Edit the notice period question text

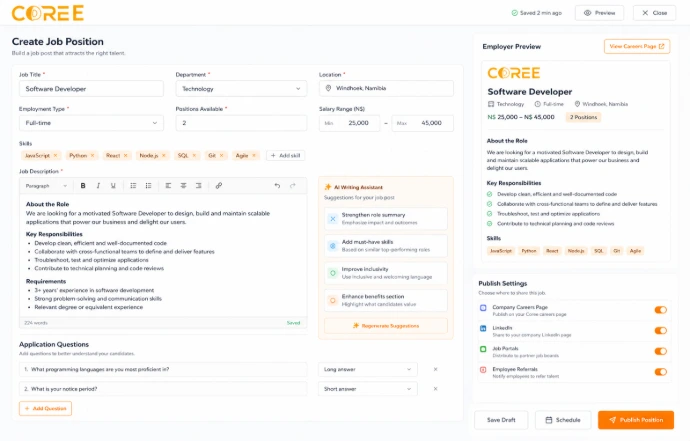[x=163, y=389]
